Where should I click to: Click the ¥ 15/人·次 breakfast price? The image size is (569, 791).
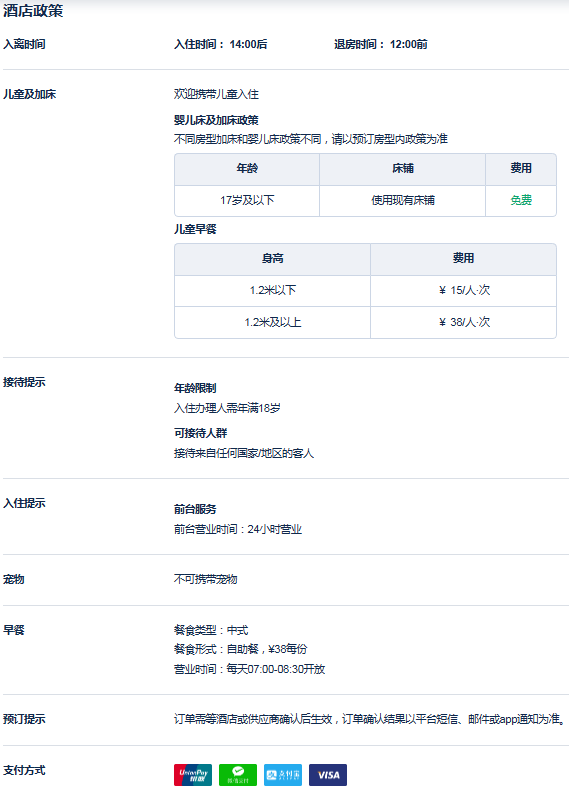click(x=464, y=290)
